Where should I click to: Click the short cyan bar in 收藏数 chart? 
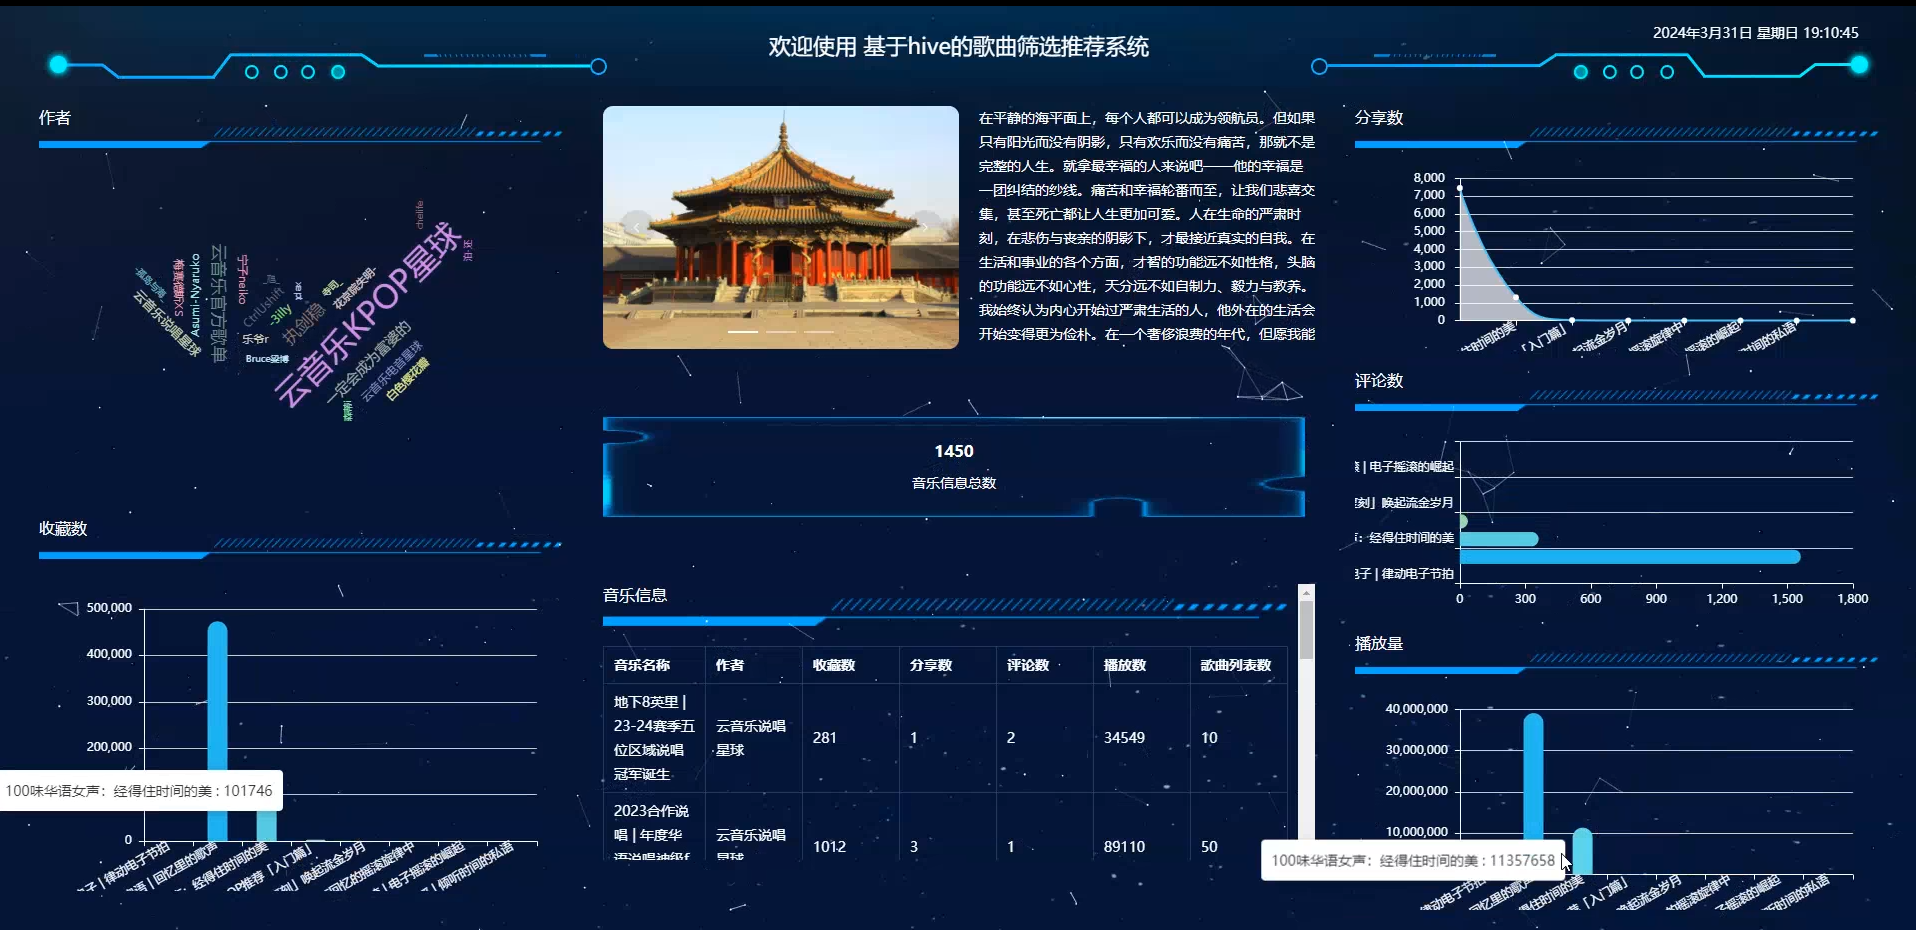(266, 826)
